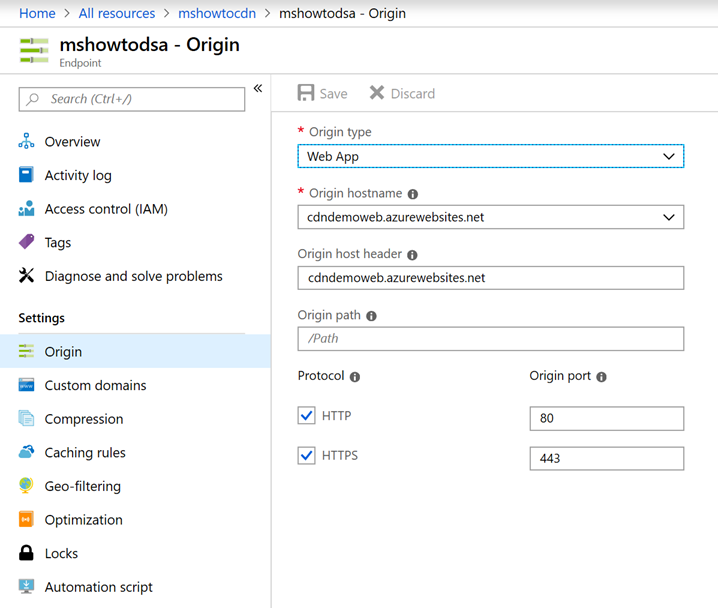Viewport: 718px width, 608px height.
Task: Click the Save floppy disk icon
Action: tap(305, 93)
